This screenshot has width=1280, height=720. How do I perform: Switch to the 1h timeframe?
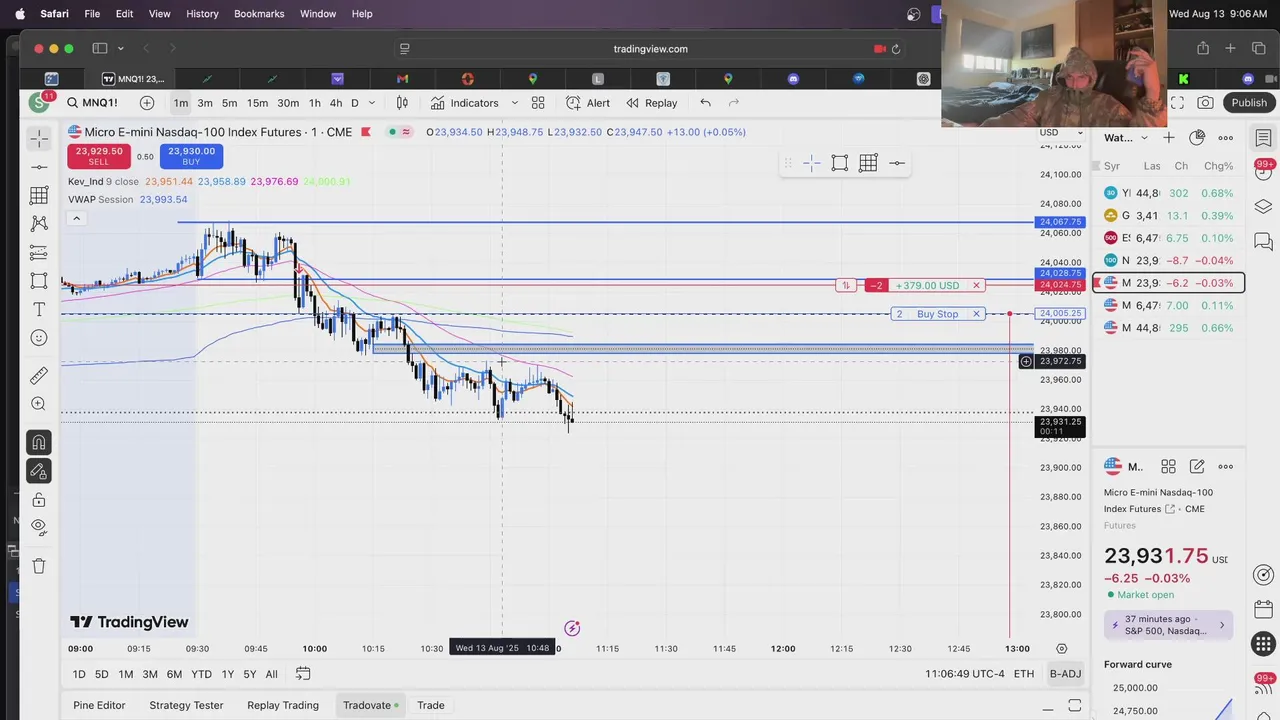click(x=314, y=103)
